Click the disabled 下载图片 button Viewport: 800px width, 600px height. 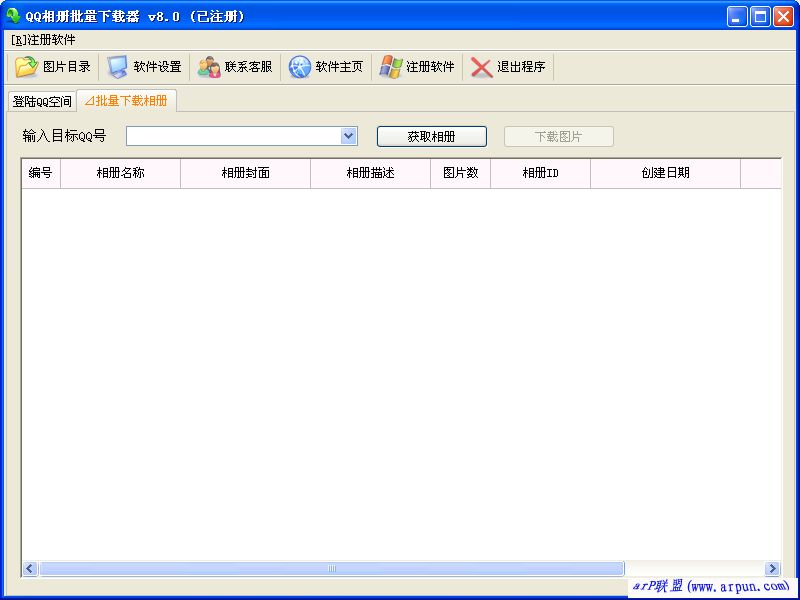tap(559, 136)
